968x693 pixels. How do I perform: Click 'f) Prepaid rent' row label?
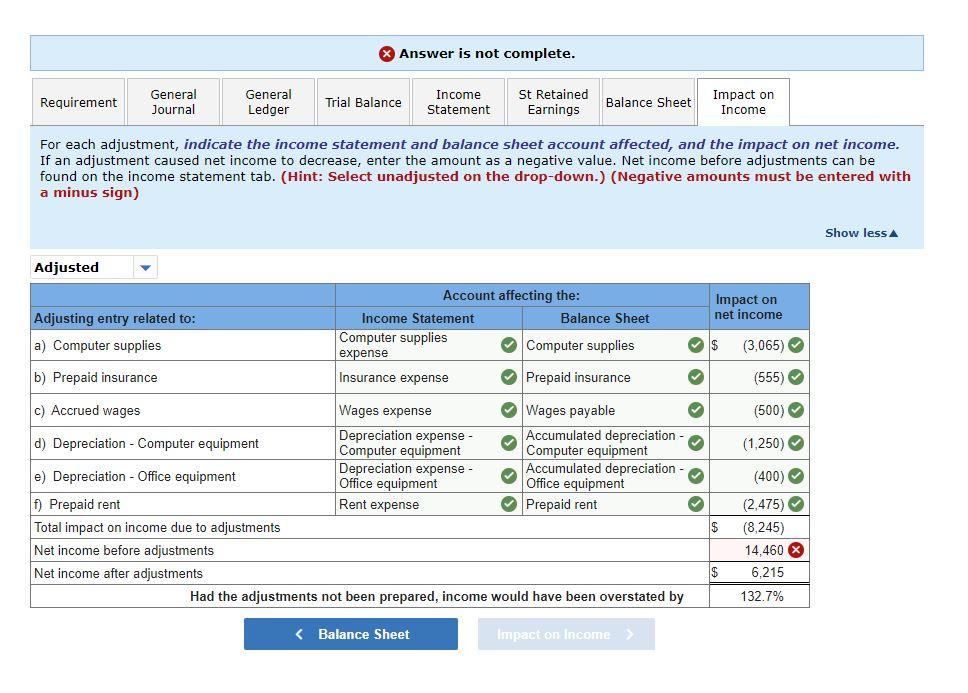click(77, 504)
